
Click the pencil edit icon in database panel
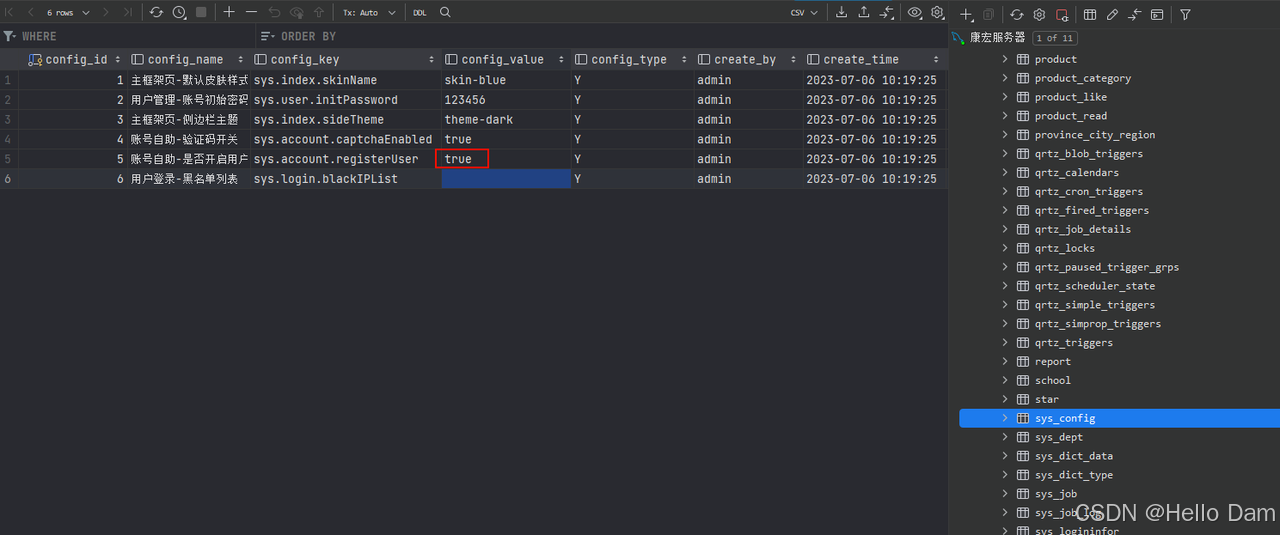click(1112, 14)
